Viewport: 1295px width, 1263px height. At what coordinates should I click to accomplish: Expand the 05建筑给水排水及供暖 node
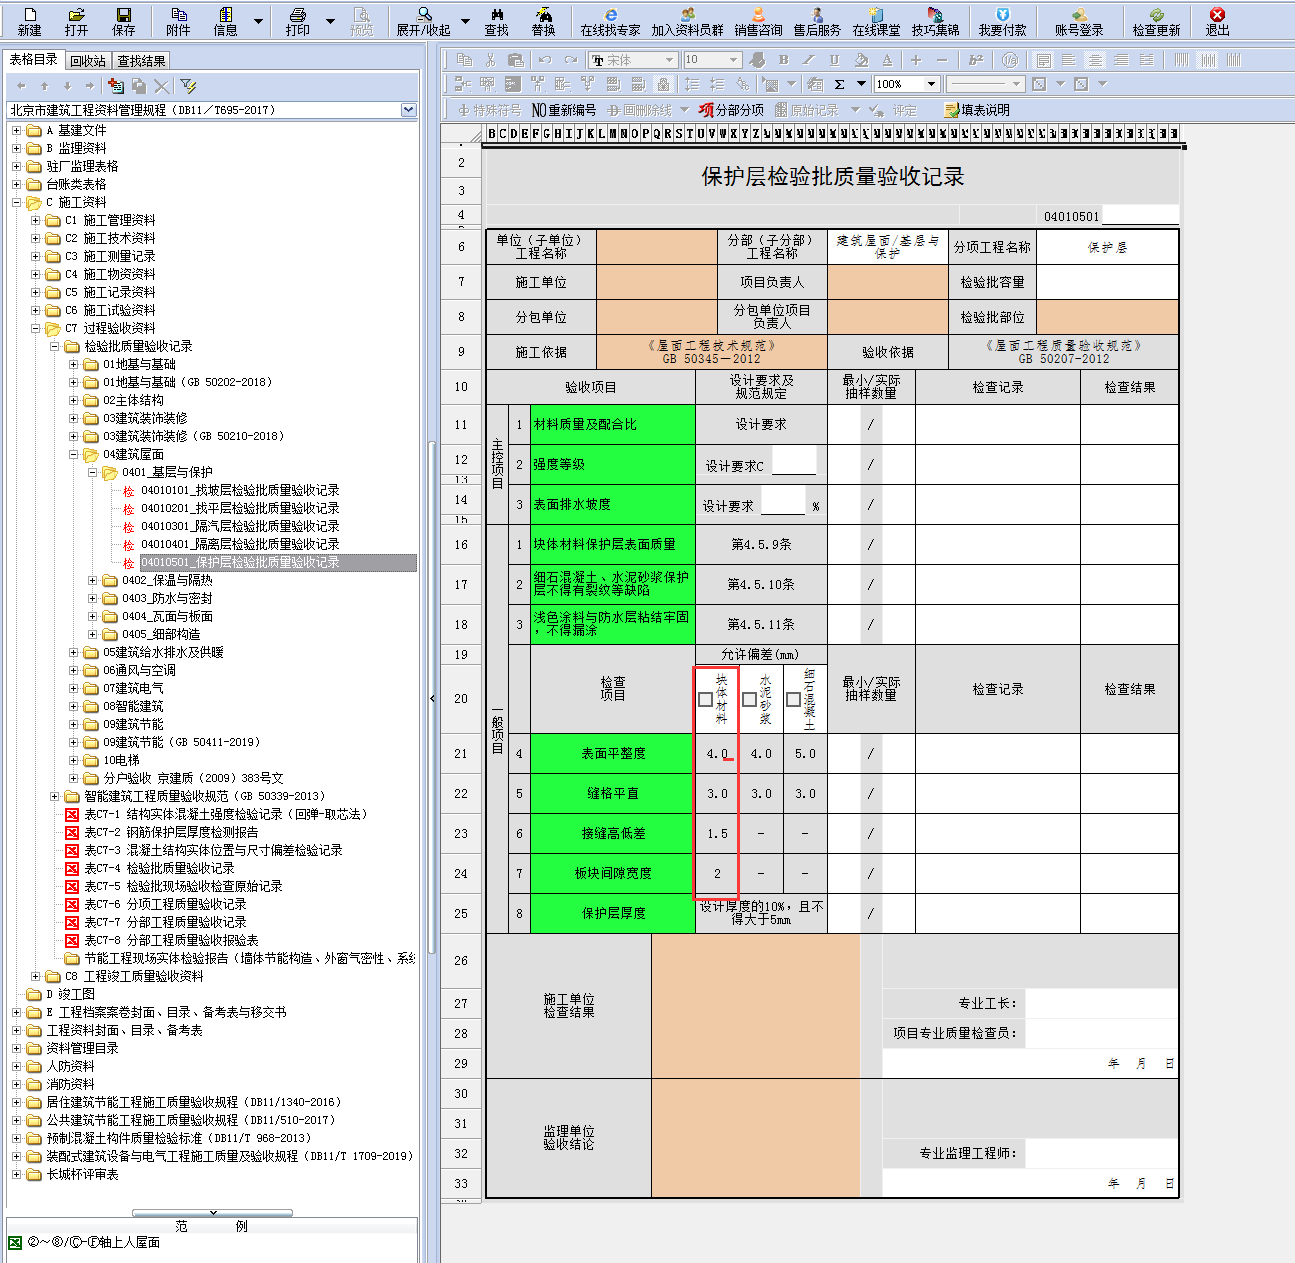[73, 652]
